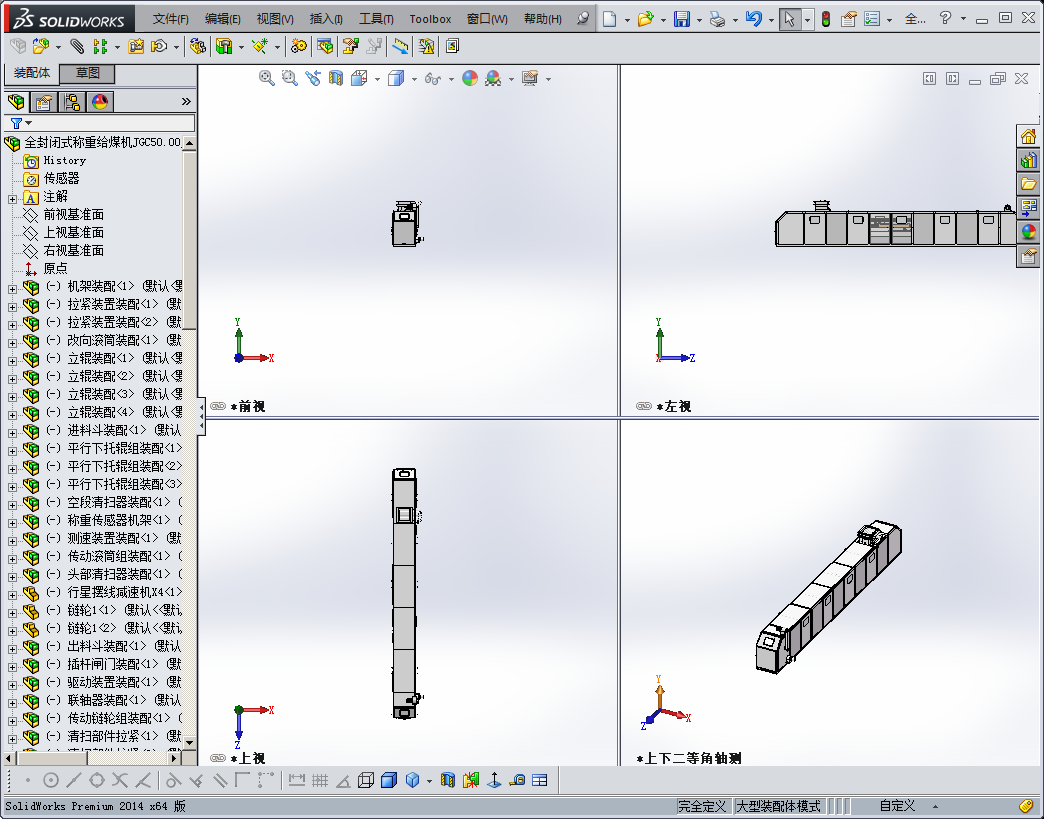Open the ConfigurationManager tab icon

72,102
